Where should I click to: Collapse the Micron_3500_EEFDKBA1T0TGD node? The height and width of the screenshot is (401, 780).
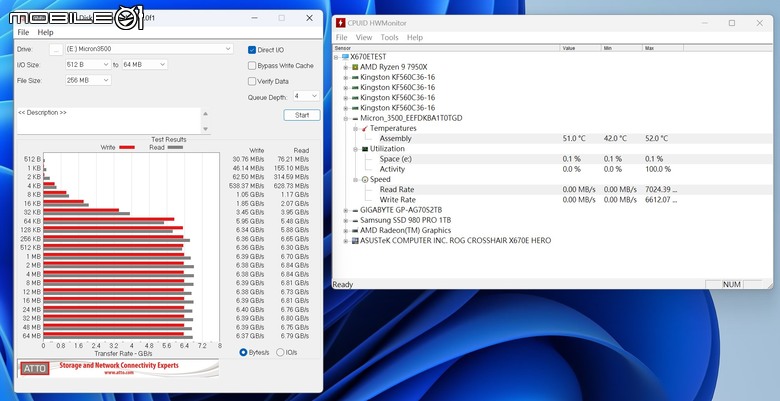coord(346,118)
